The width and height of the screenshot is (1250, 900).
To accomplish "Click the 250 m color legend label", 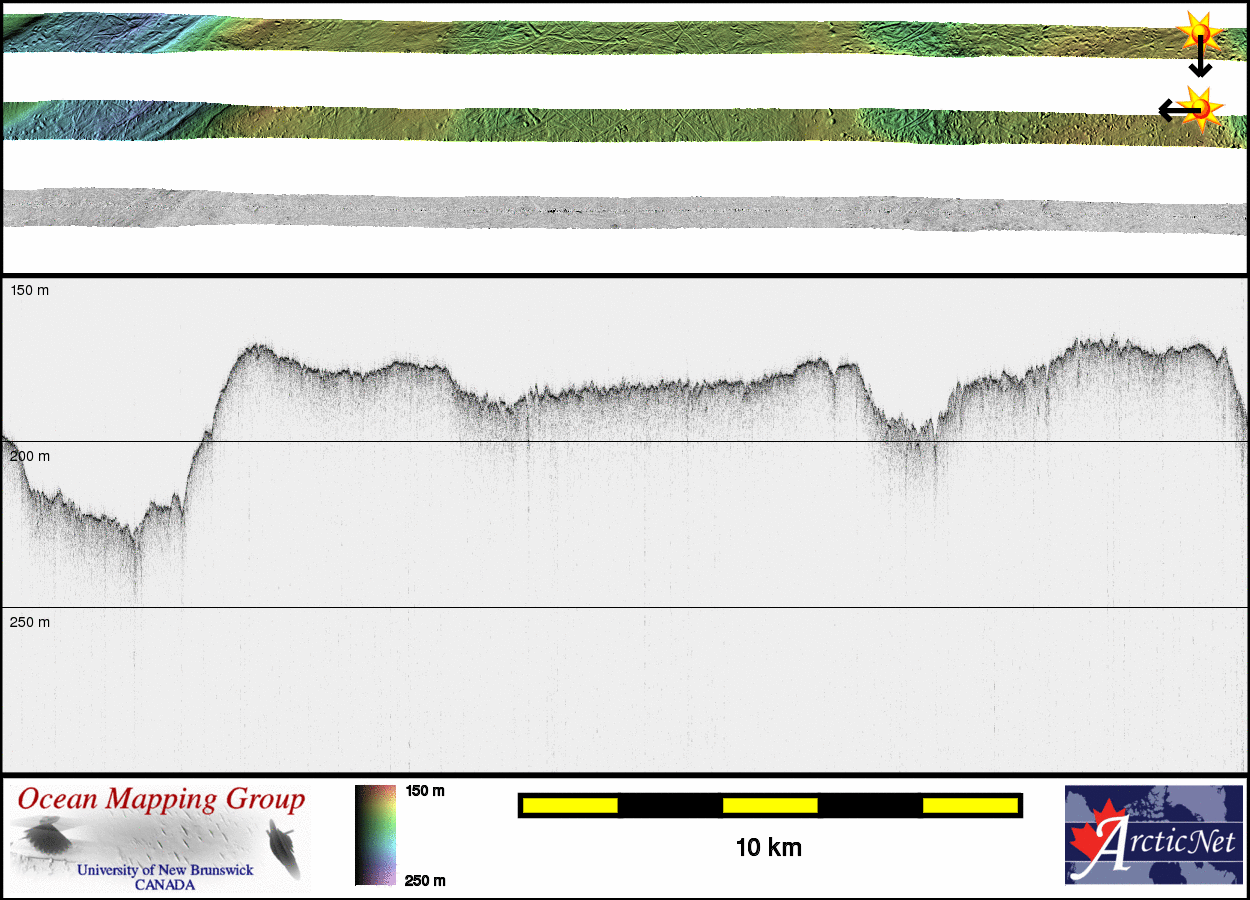I will point(424,880).
